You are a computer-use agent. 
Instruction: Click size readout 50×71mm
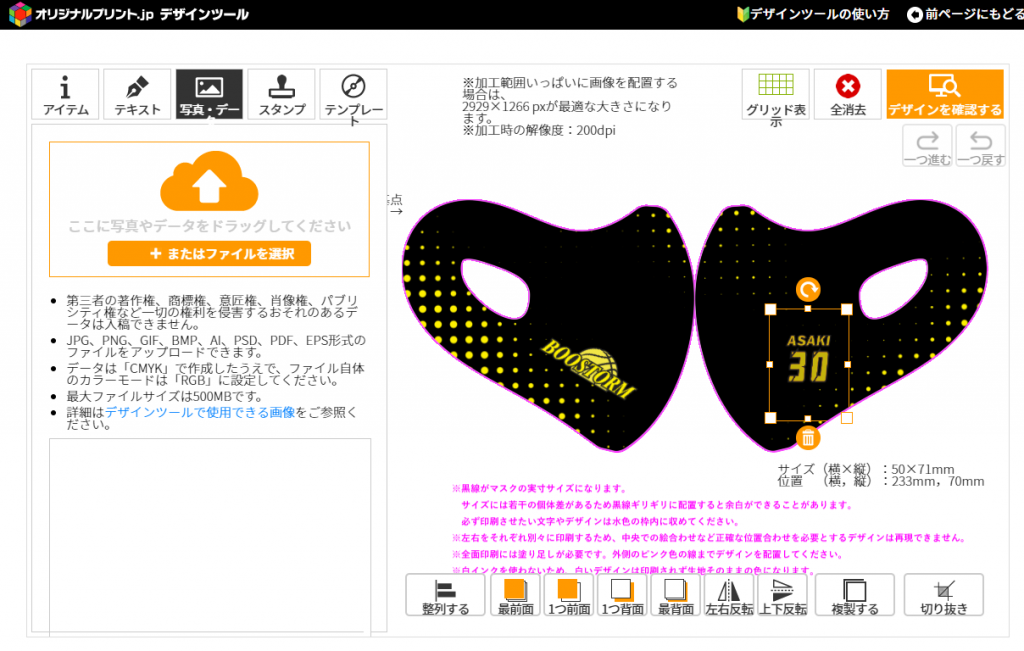coord(923,469)
